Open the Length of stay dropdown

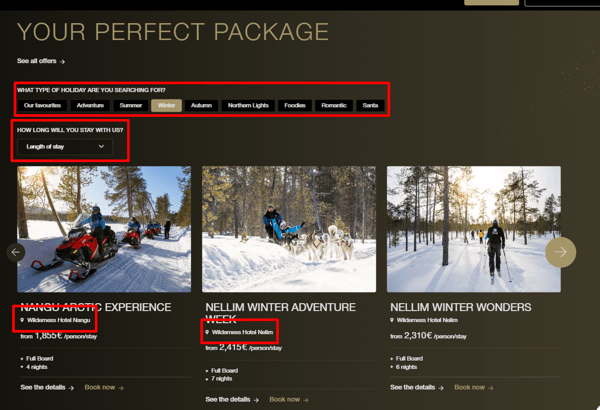pos(65,147)
